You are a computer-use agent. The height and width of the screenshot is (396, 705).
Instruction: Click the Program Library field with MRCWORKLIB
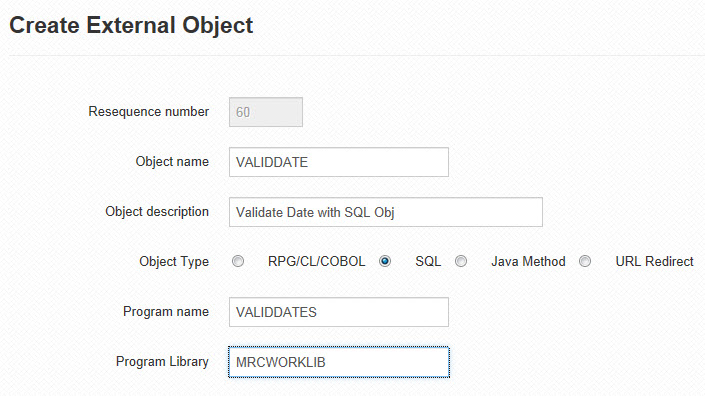[x=339, y=362]
